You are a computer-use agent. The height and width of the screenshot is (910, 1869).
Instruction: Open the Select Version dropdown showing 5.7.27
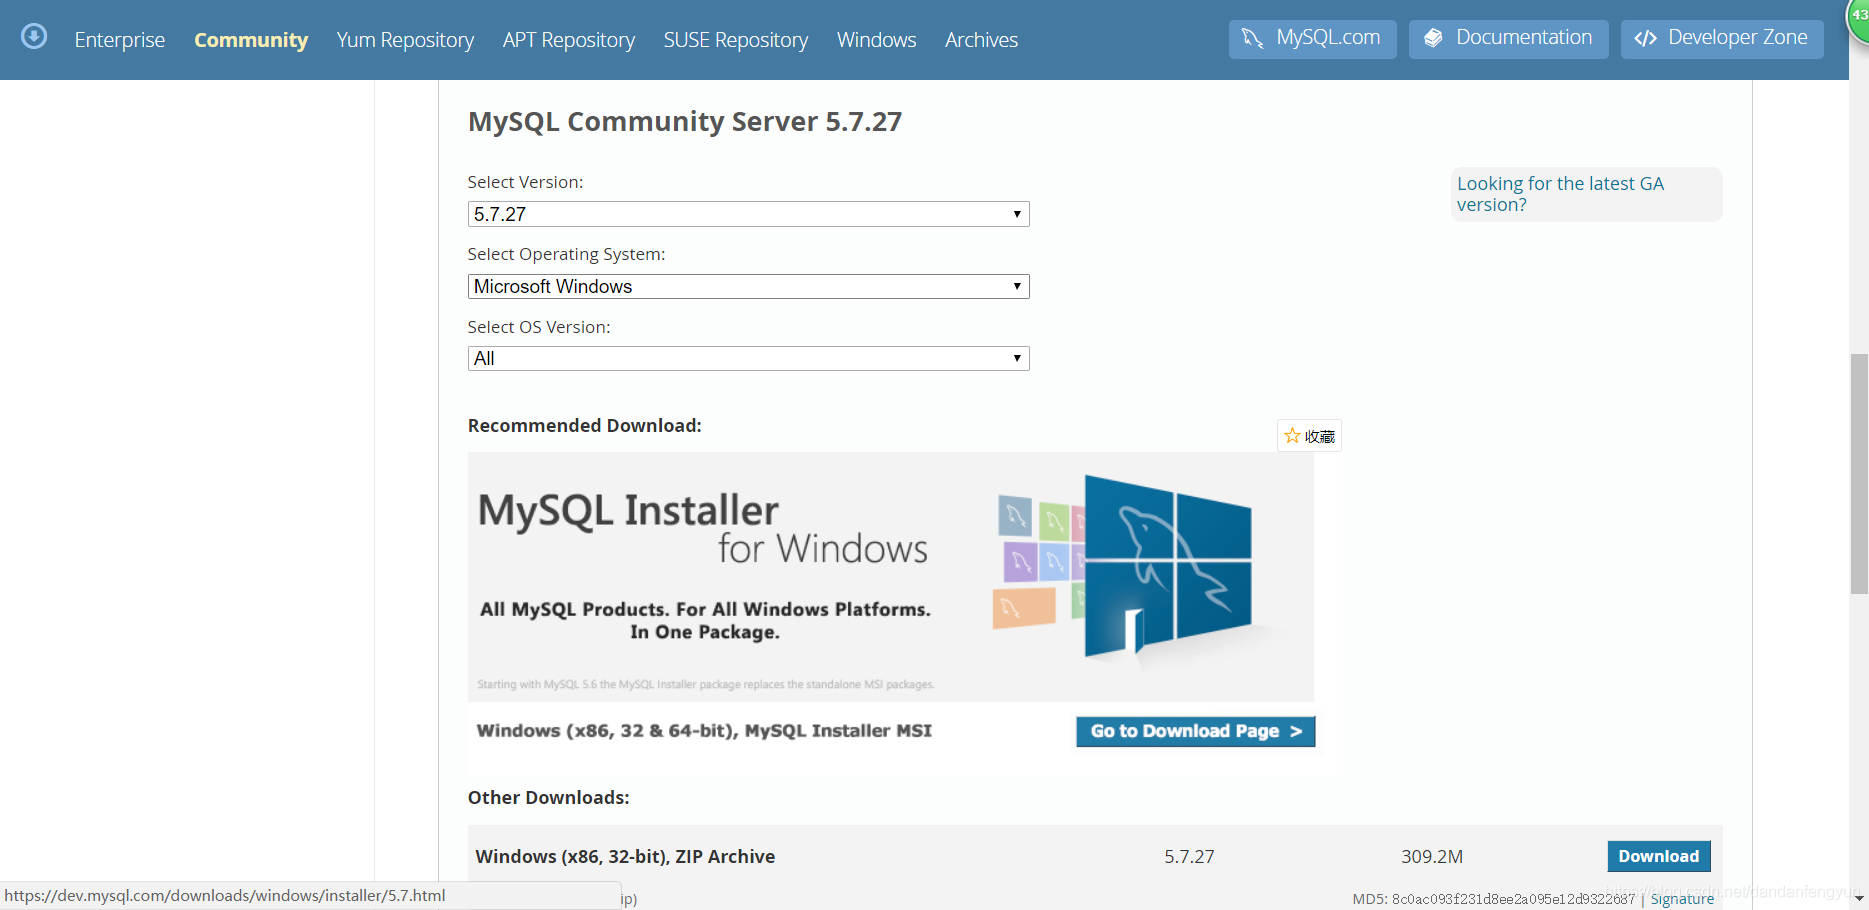point(749,214)
